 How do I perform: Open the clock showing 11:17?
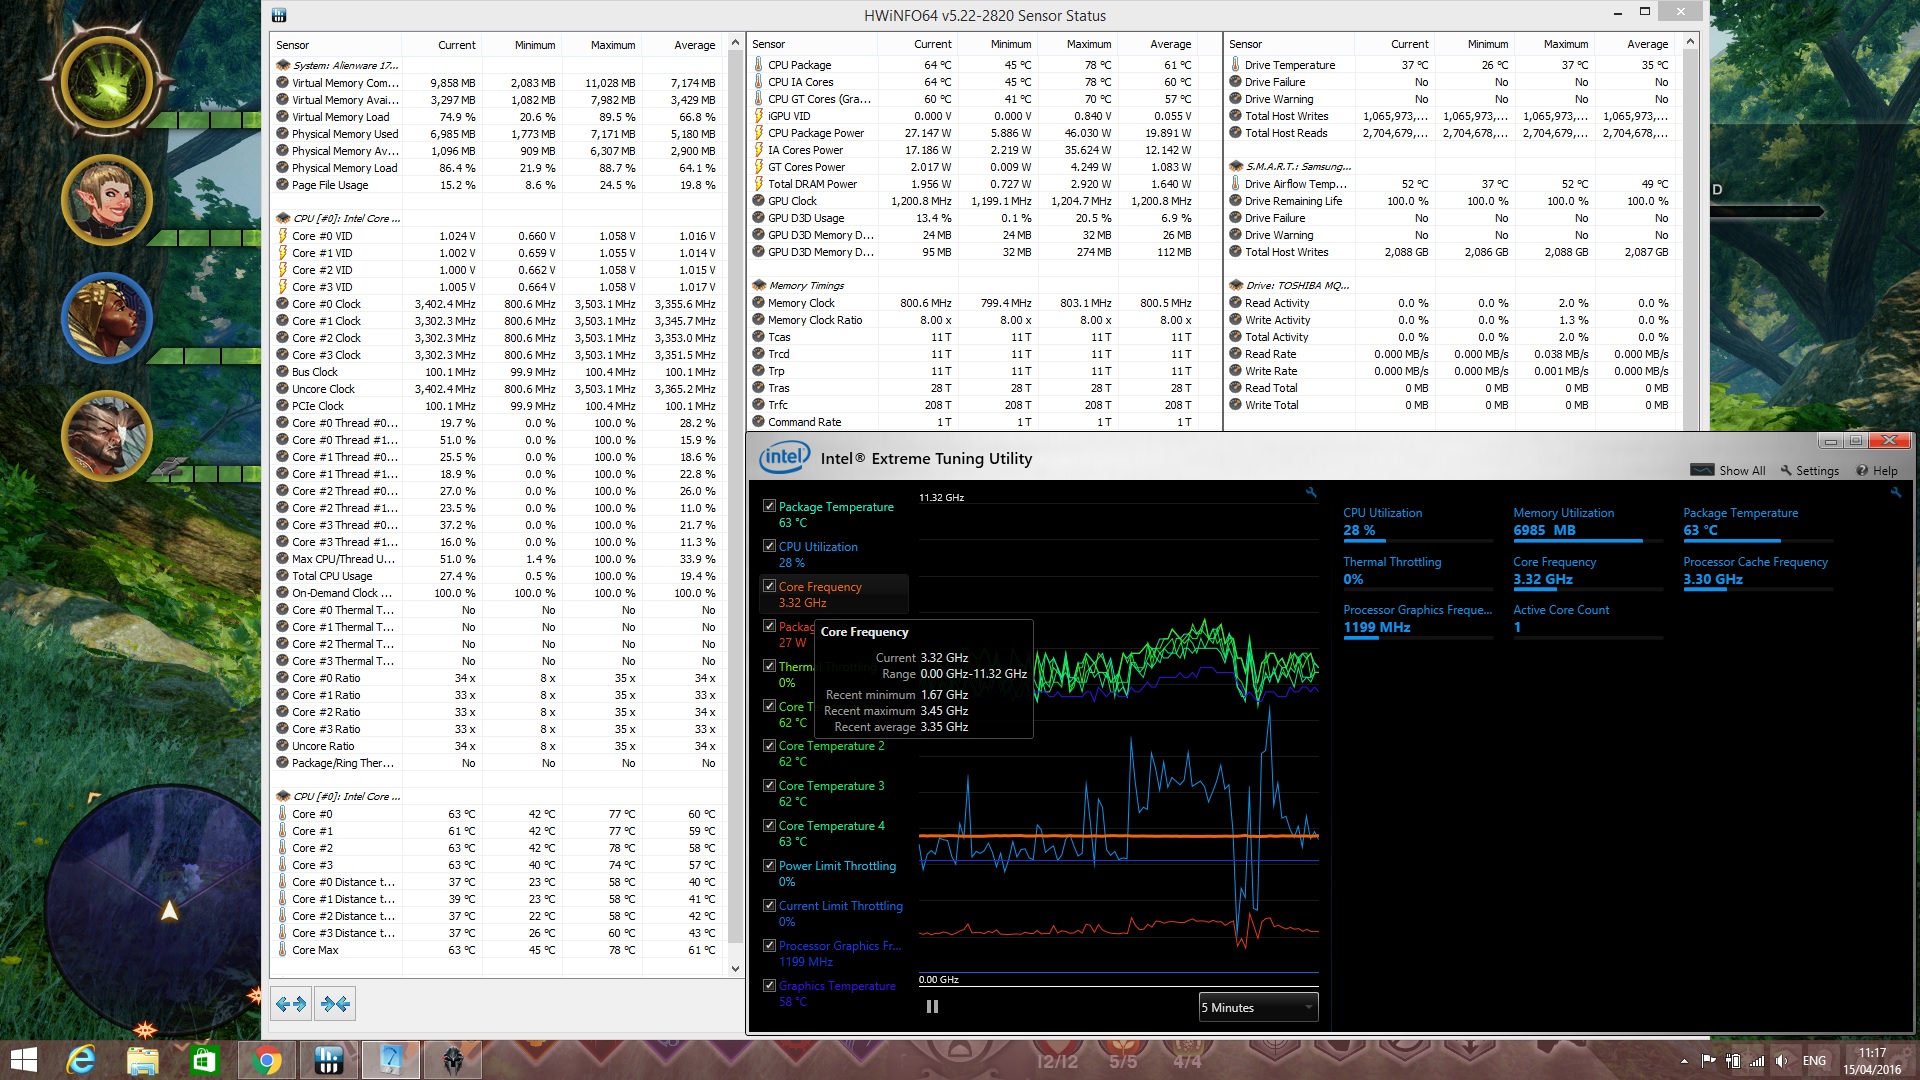click(x=1872, y=1061)
